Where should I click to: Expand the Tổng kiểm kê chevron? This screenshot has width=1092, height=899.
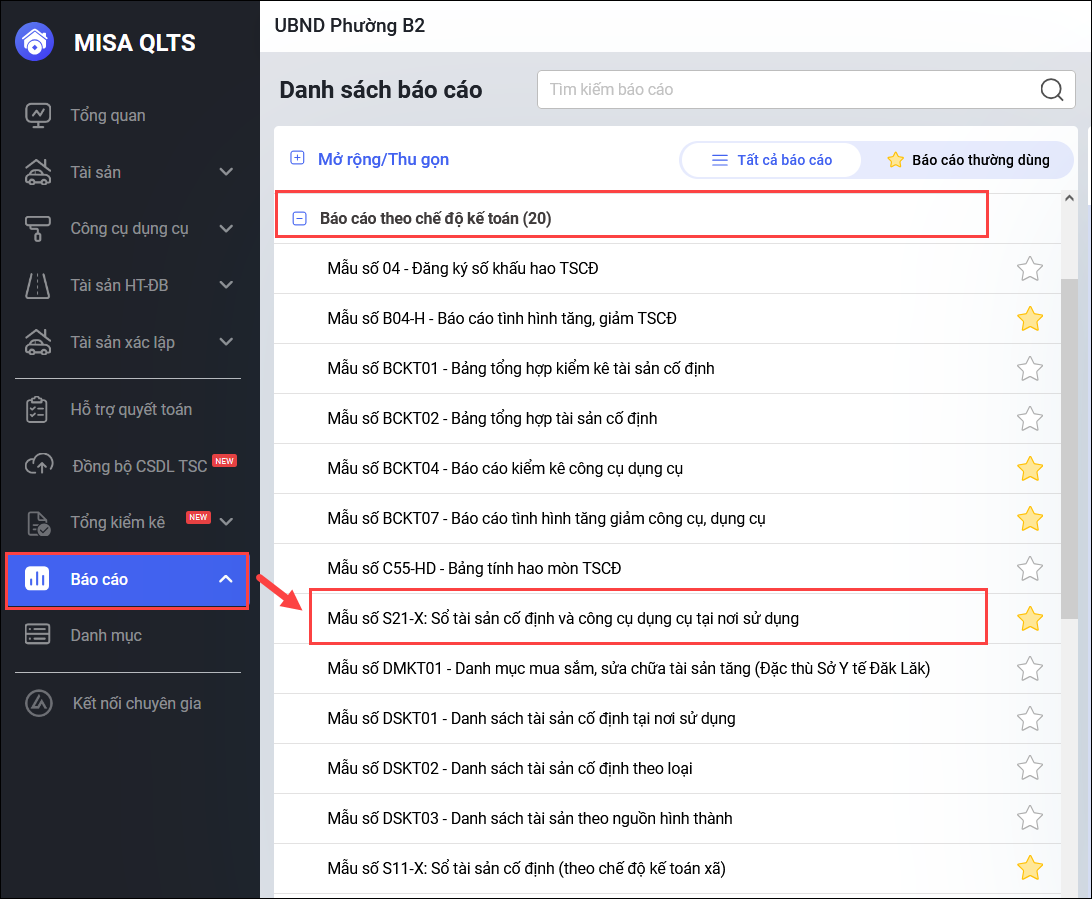point(226,522)
